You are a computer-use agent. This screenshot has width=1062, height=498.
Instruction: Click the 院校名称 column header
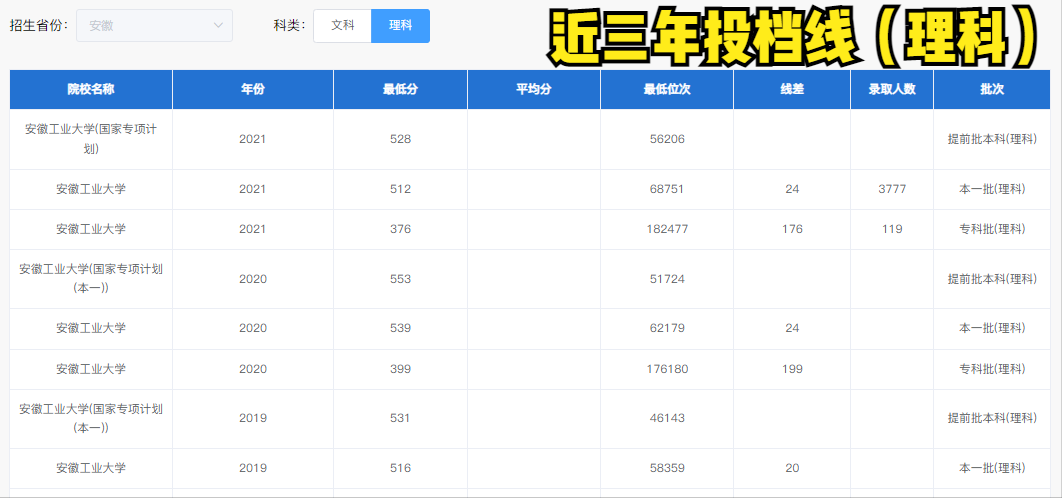(x=91, y=89)
